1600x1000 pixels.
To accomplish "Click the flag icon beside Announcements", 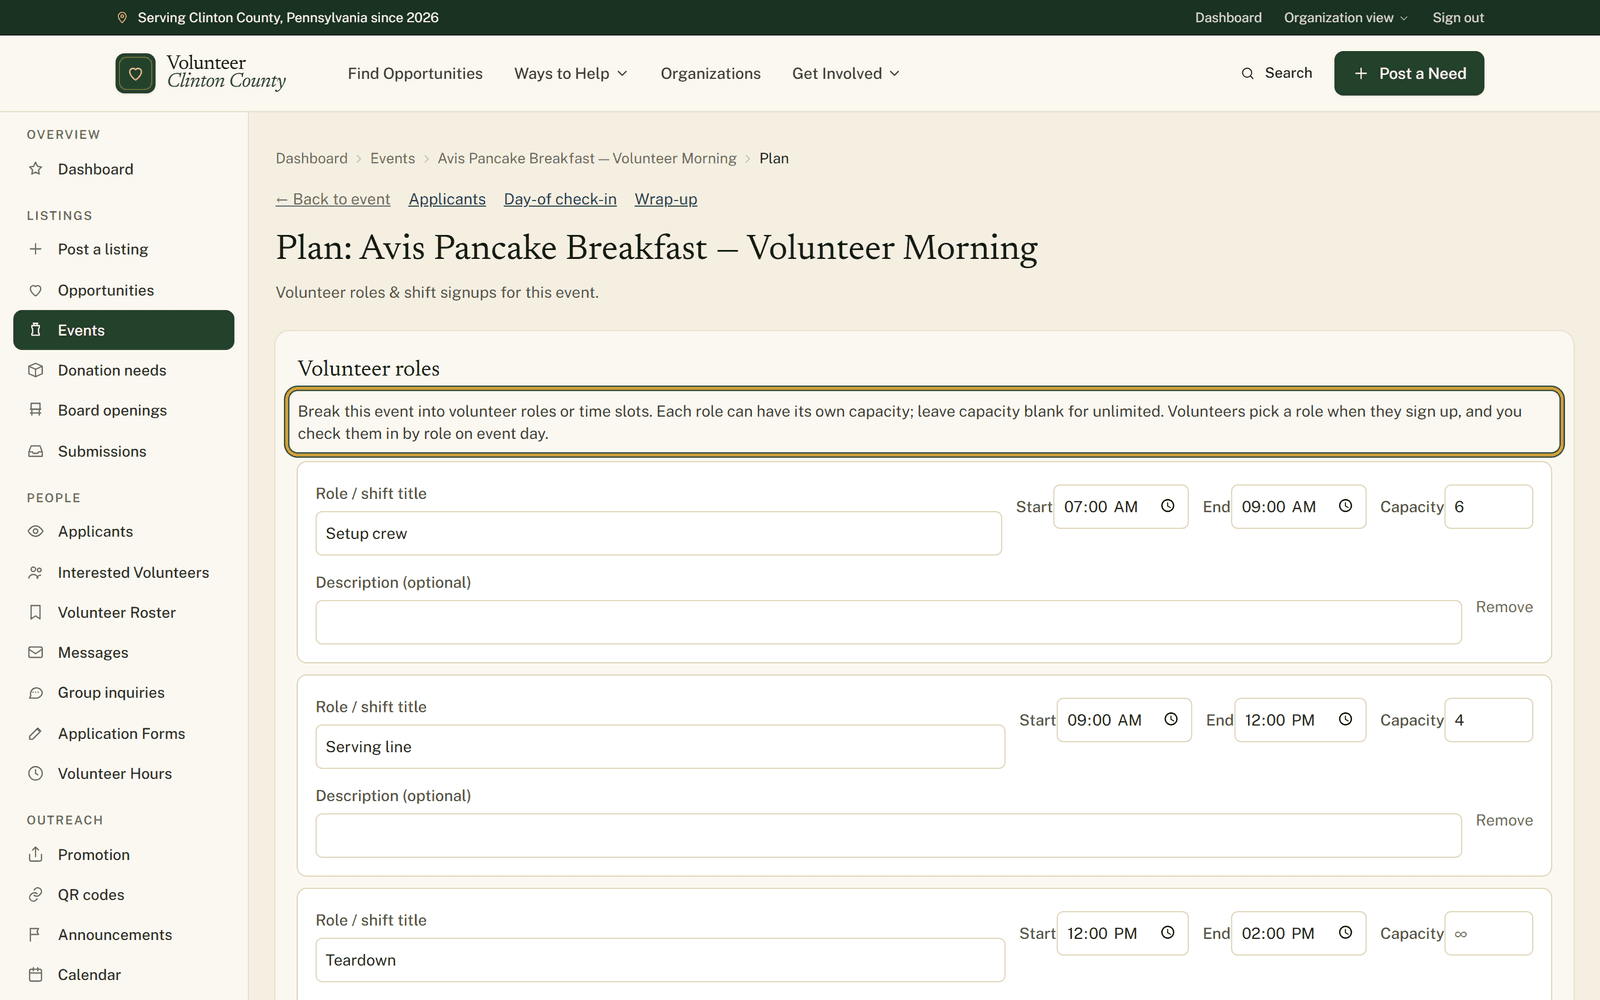I will coord(36,934).
